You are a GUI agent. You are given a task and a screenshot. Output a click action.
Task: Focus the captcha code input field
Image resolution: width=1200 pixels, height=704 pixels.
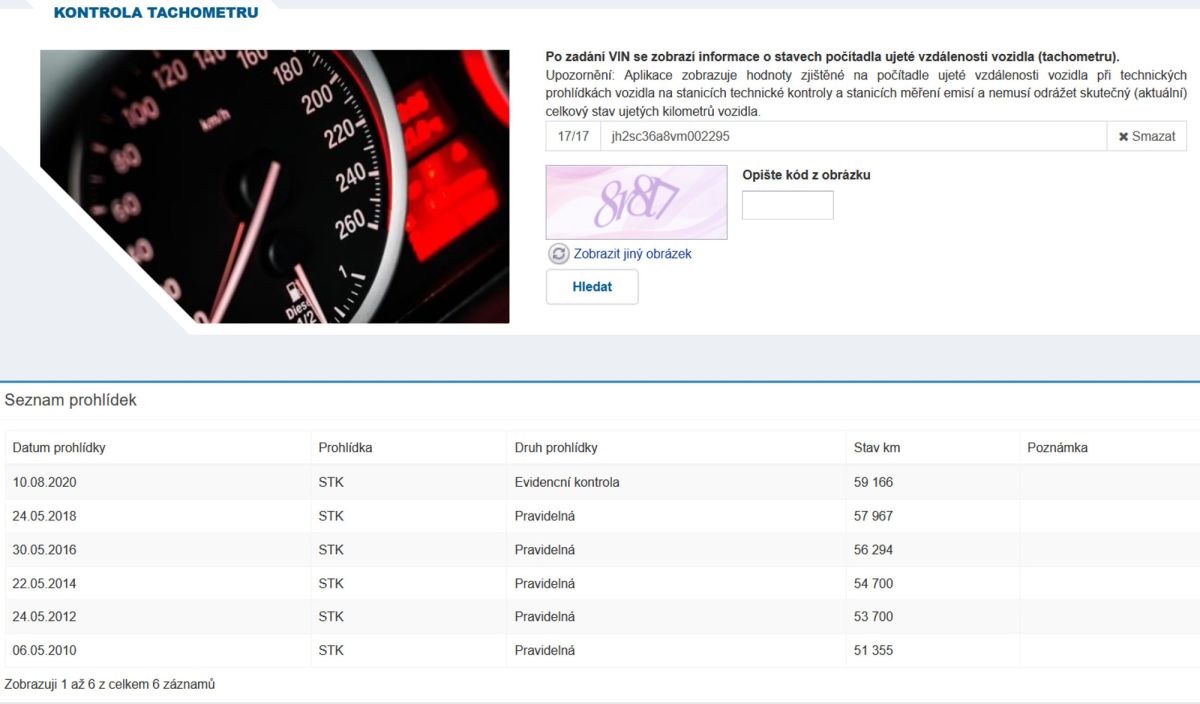pyautogui.click(x=787, y=205)
